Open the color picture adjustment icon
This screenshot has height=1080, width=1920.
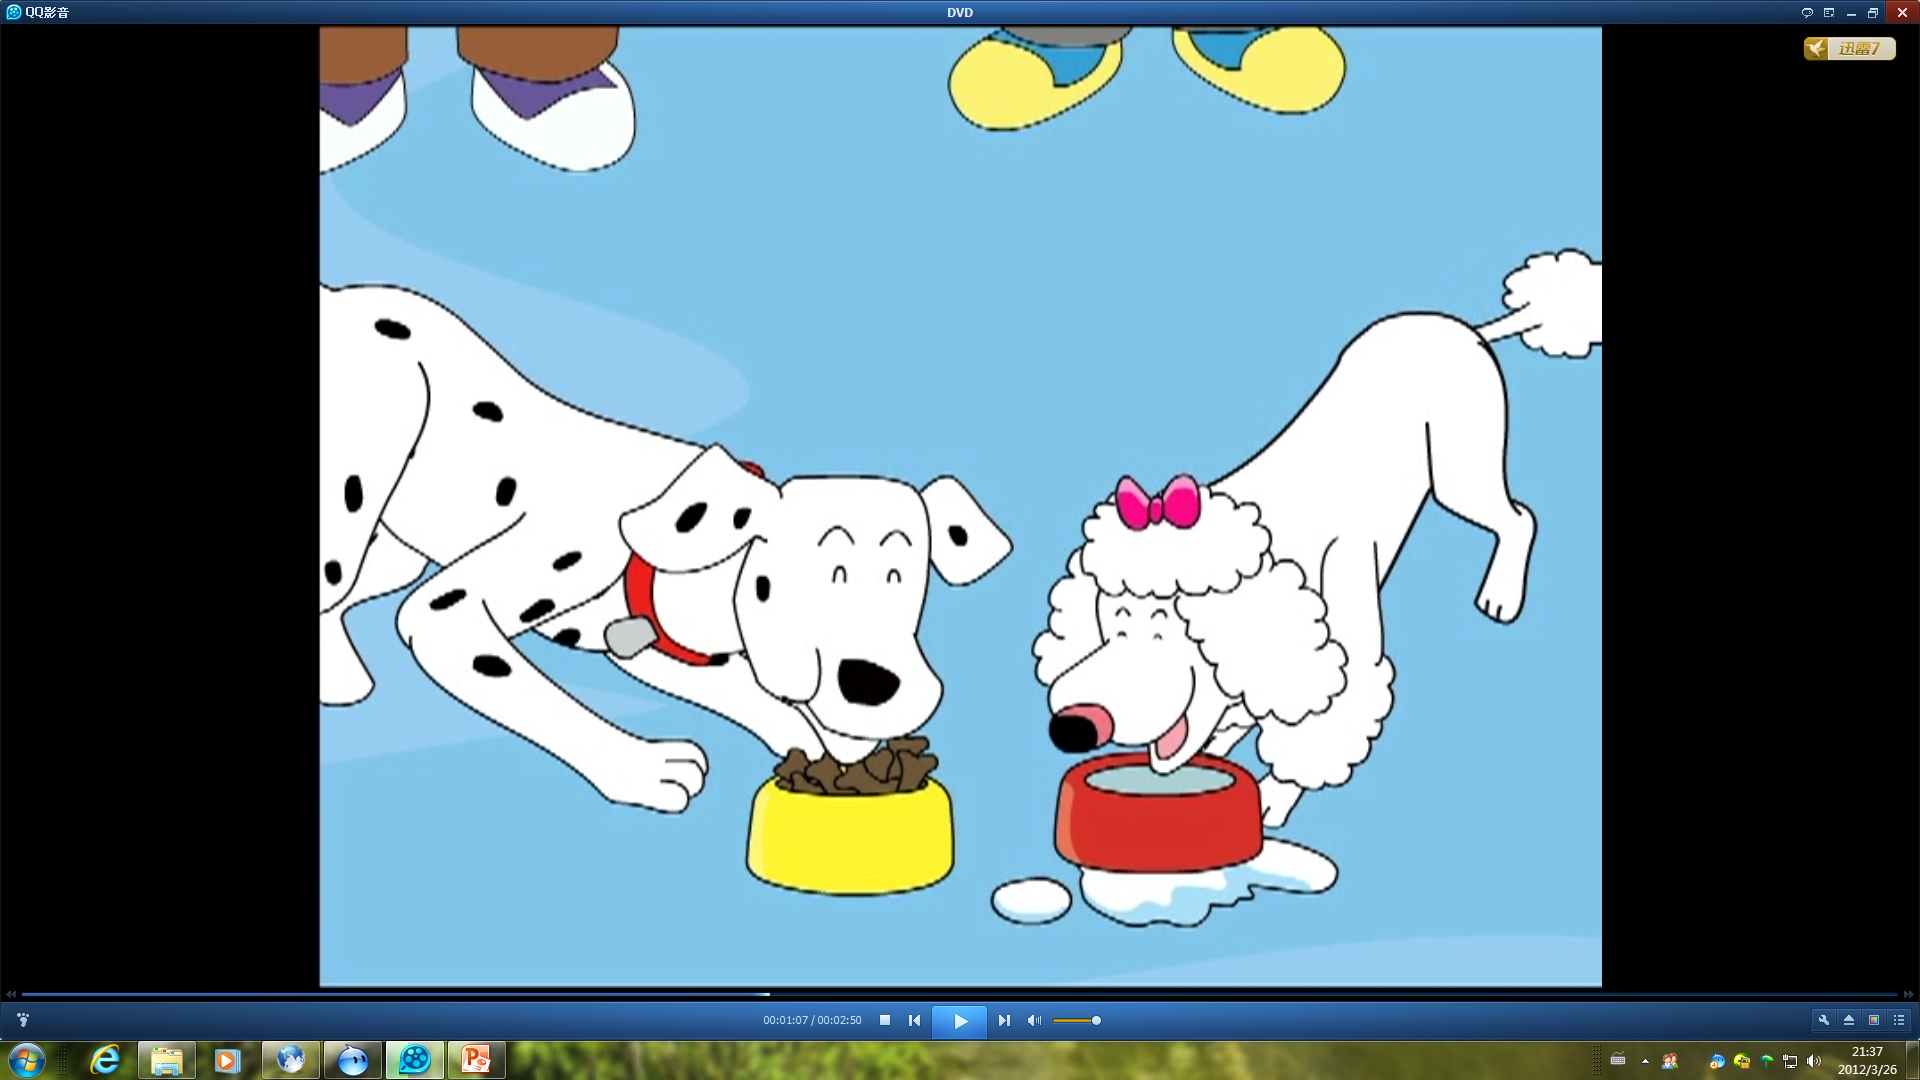pos(1874,1020)
